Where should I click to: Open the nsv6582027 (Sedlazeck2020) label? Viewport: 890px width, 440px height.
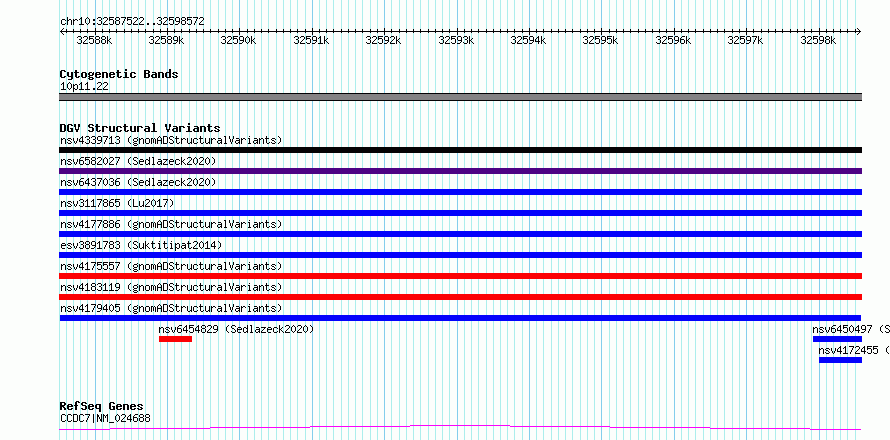138,161
